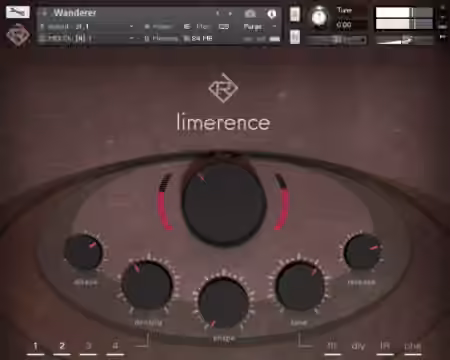Click the keyboard icon beside Max voices
This screenshot has width=450, height=360.
coord(224,26)
